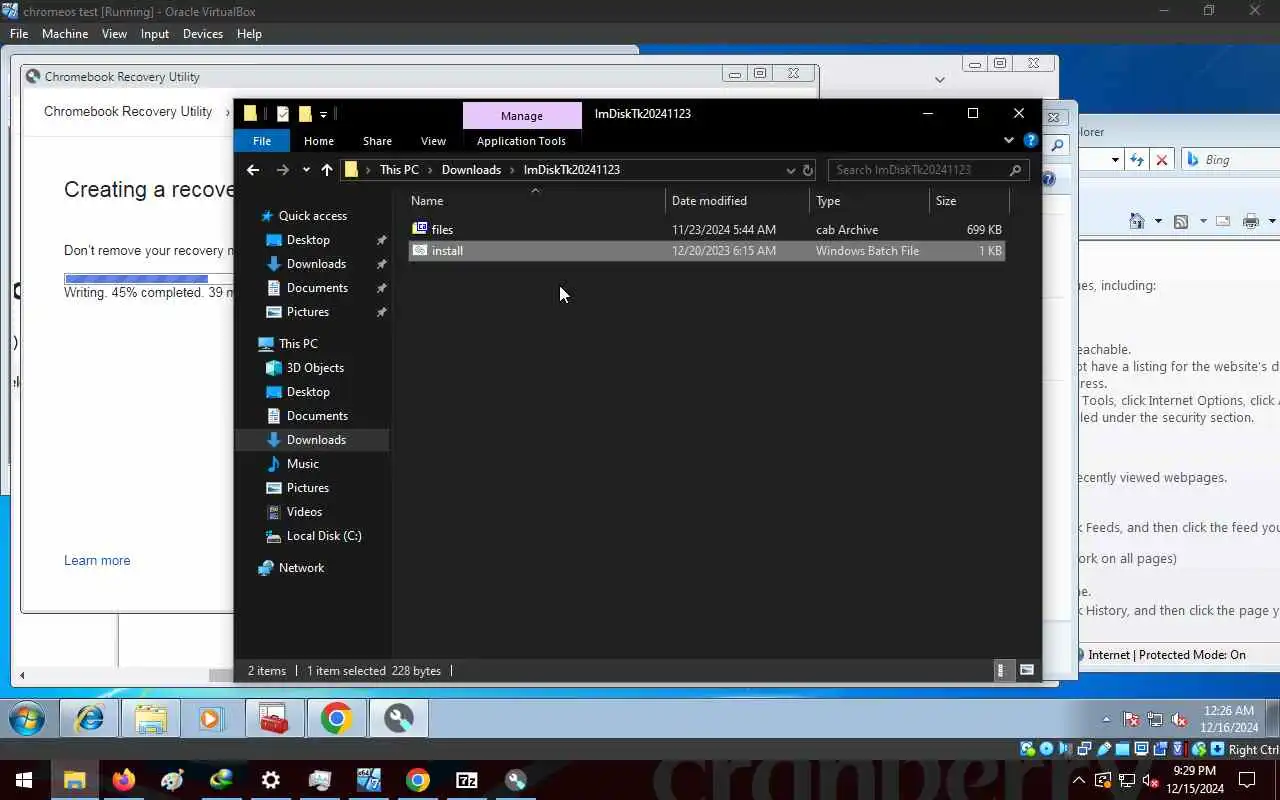The height and width of the screenshot is (800, 1280).
Task: Open Explorer help via blue question mark
Action: click(1030, 141)
